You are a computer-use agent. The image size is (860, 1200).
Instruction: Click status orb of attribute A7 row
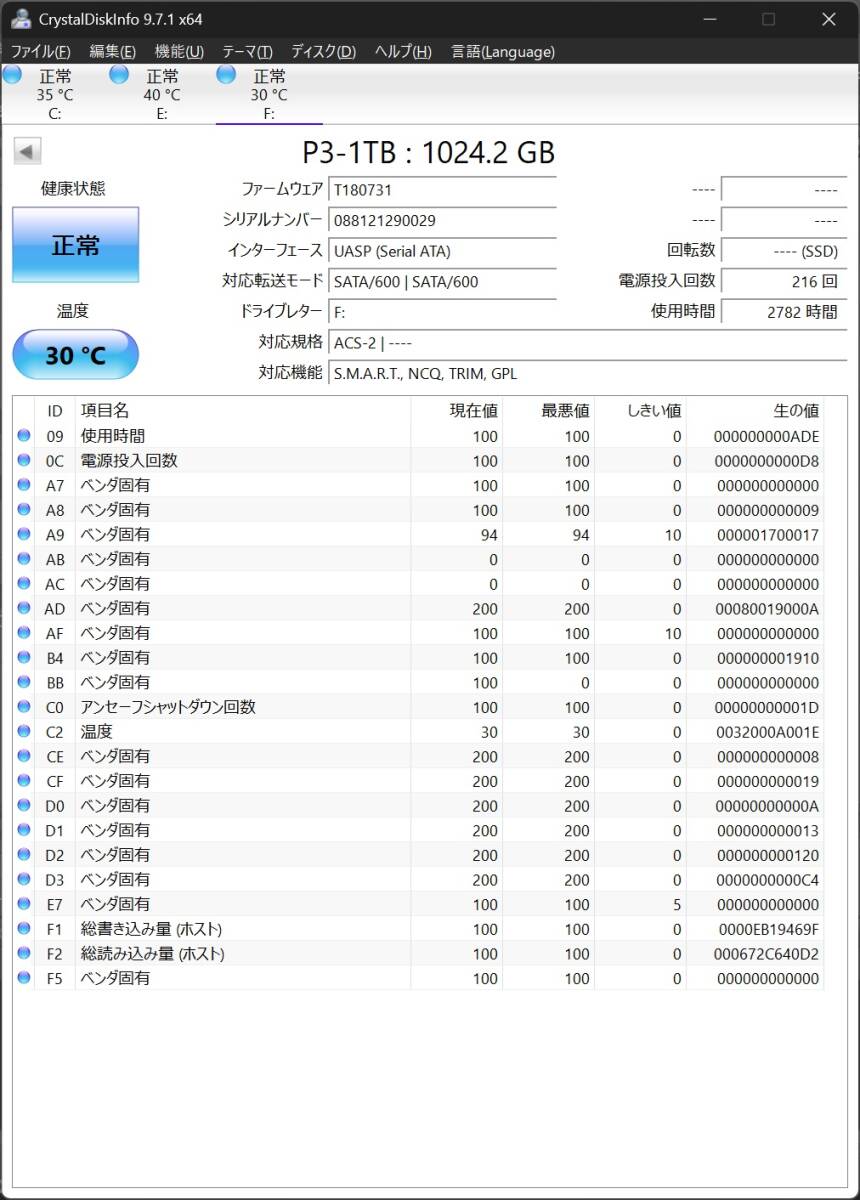pyautogui.click(x=24, y=485)
